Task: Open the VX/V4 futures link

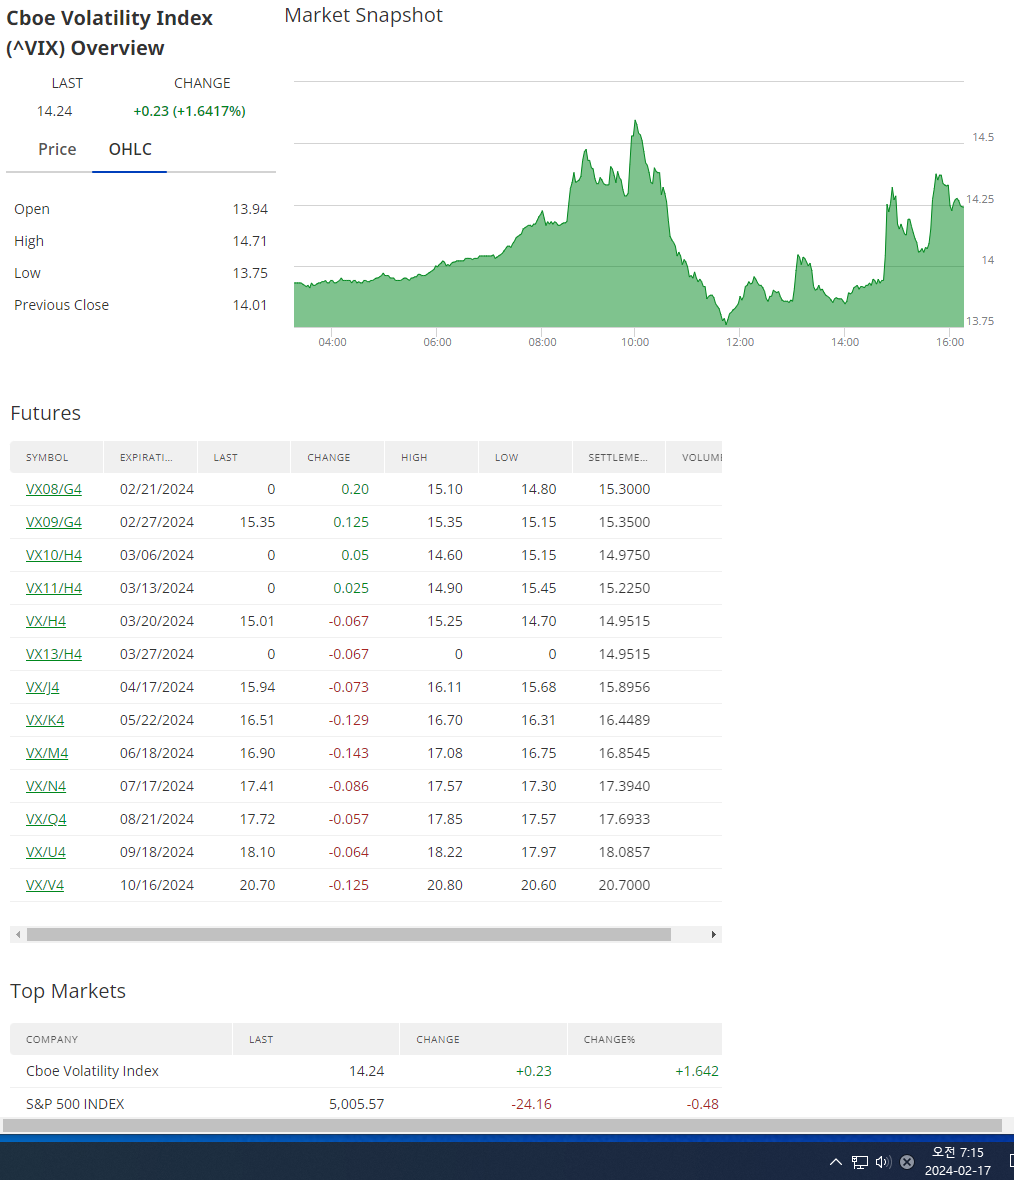Action: pyautogui.click(x=44, y=886)
